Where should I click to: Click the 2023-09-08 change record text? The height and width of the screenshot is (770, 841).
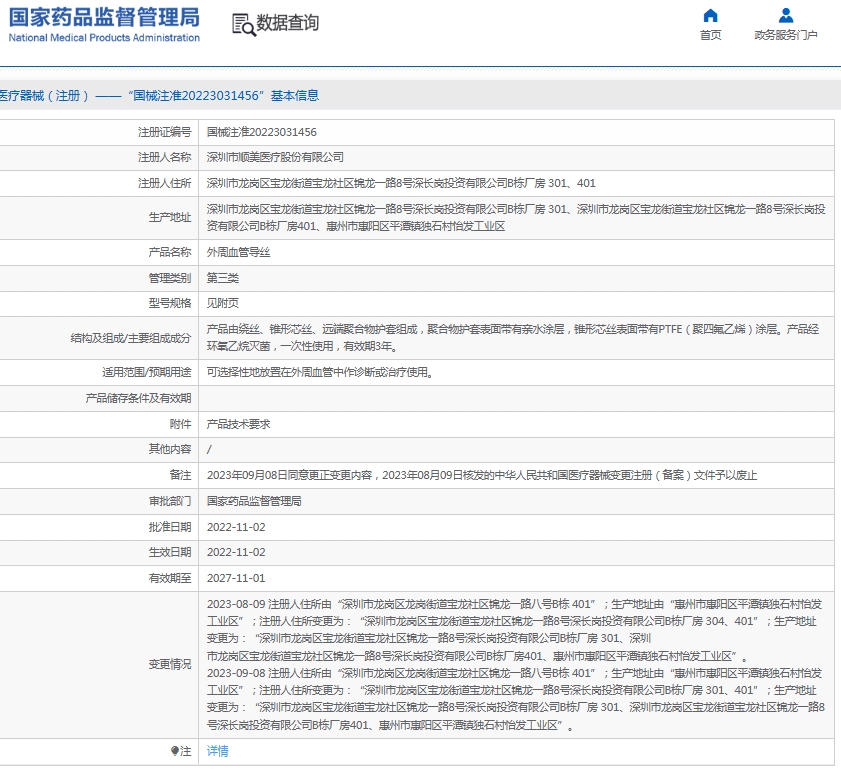515,699
